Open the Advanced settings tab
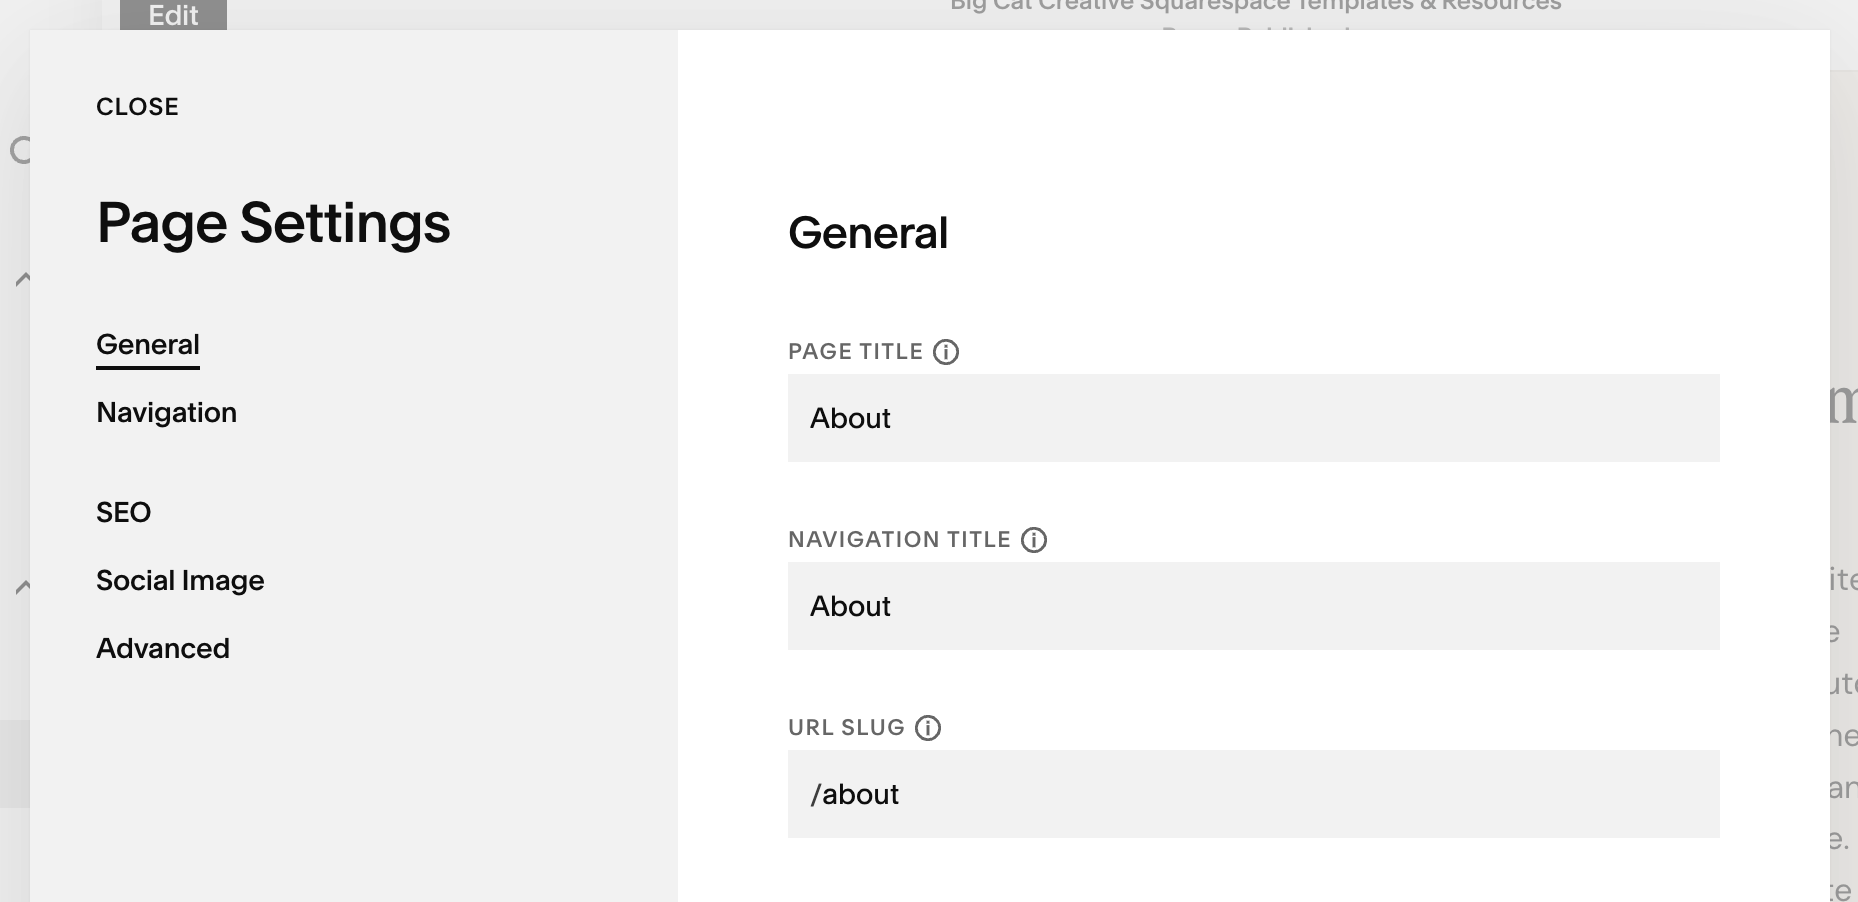 click(x=163, y=649)
